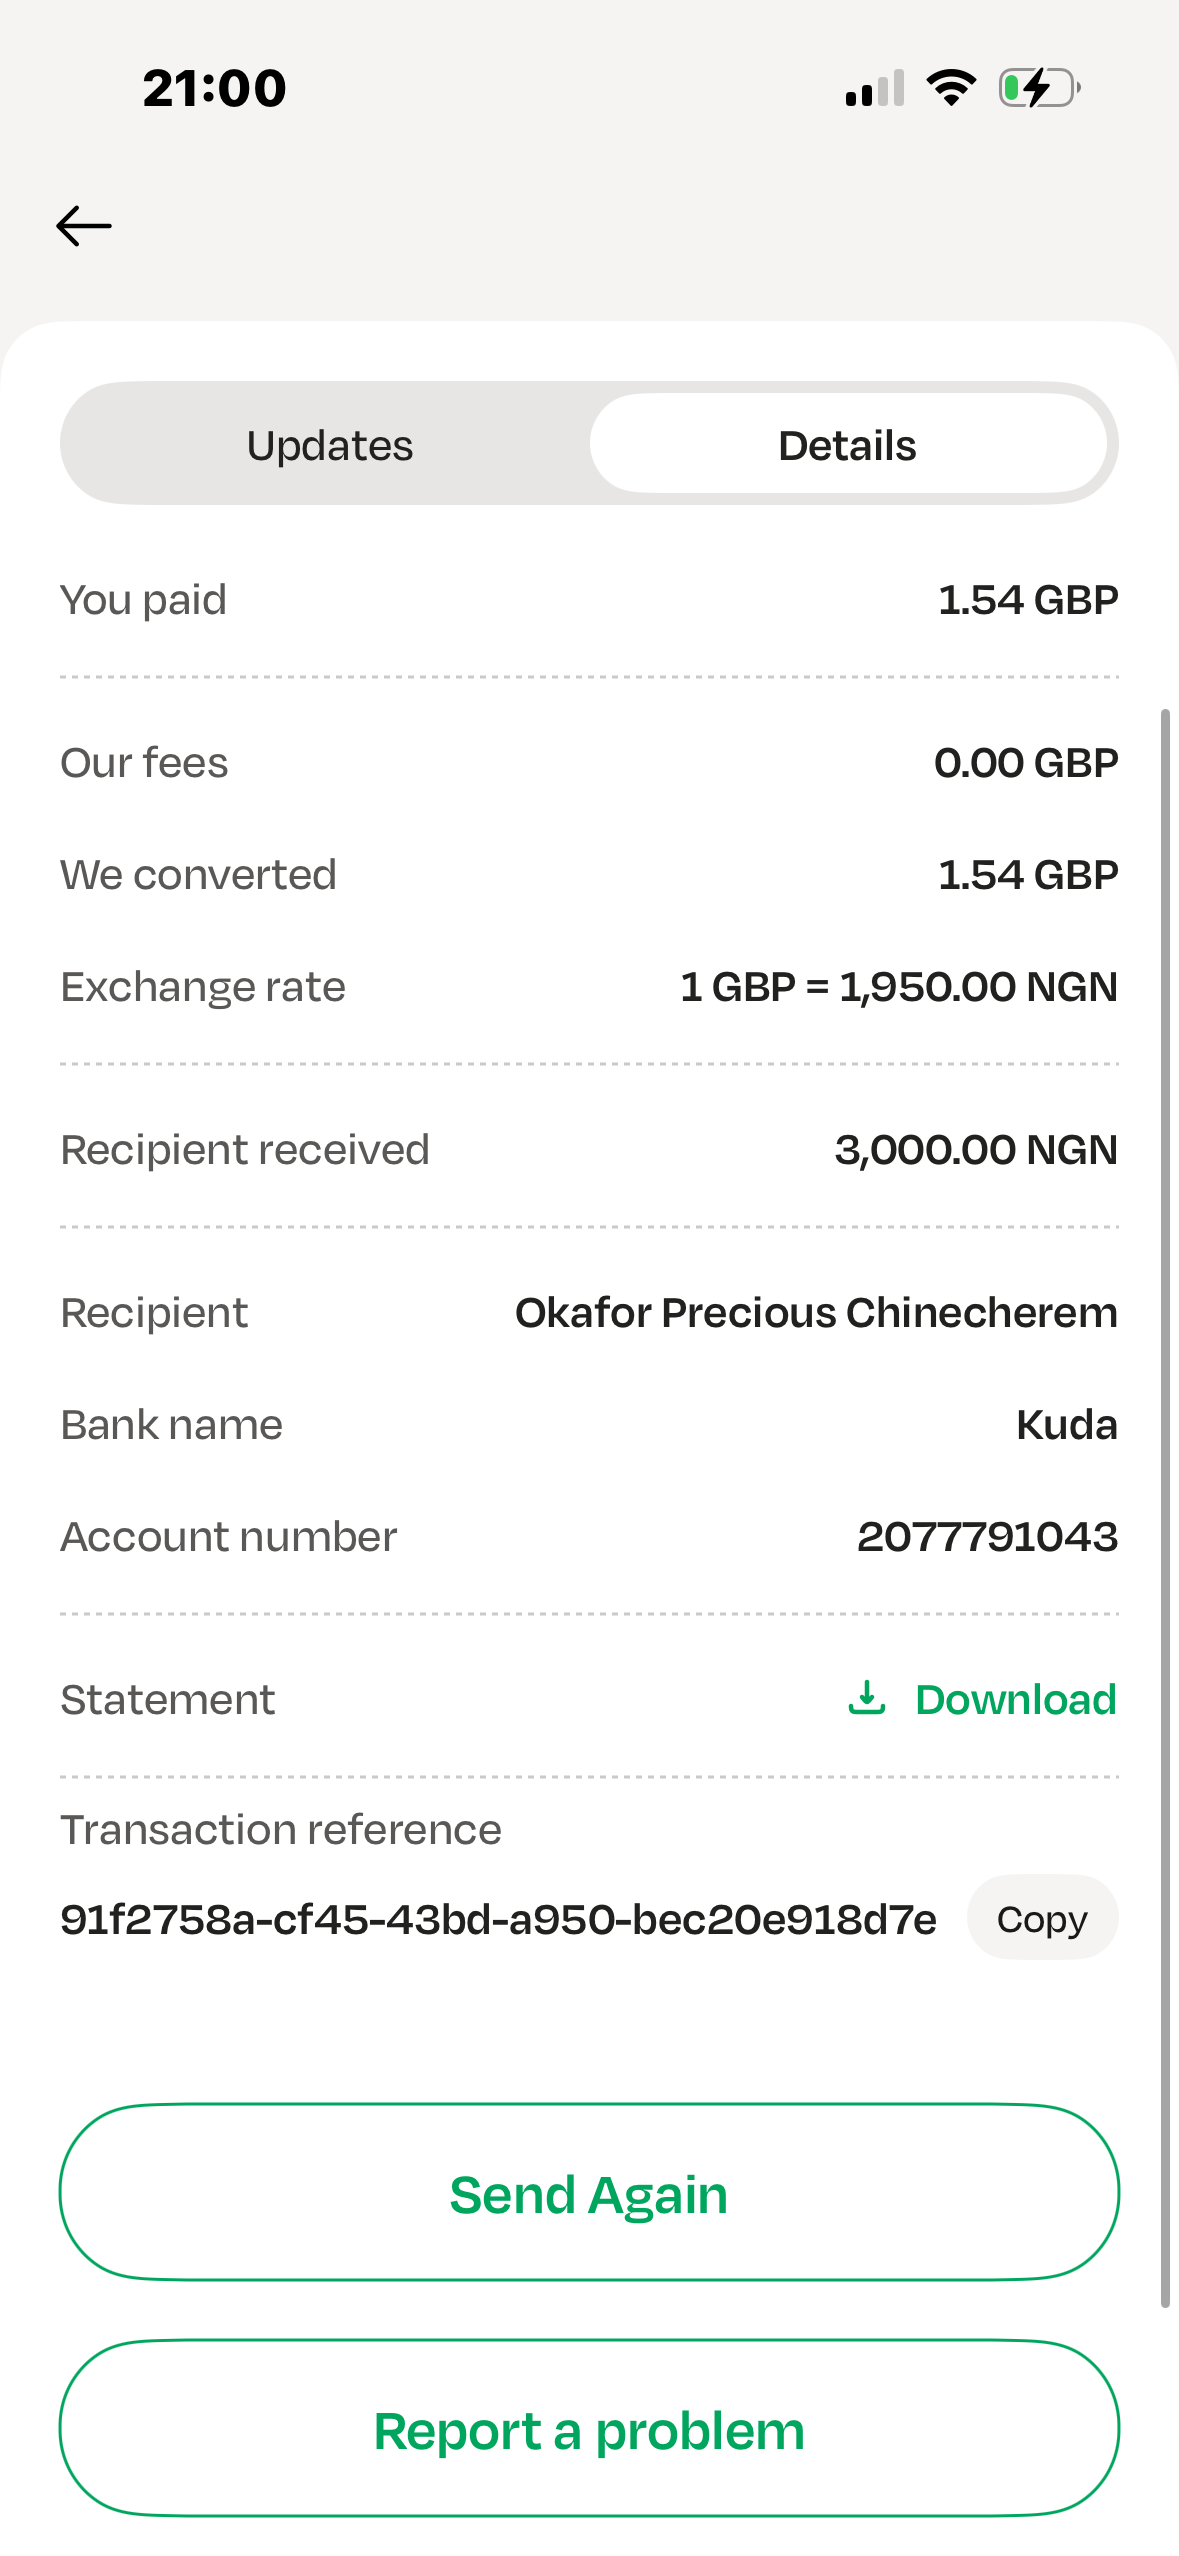
Task: Tap the back arrow icon
Action: tap(84, 226)
